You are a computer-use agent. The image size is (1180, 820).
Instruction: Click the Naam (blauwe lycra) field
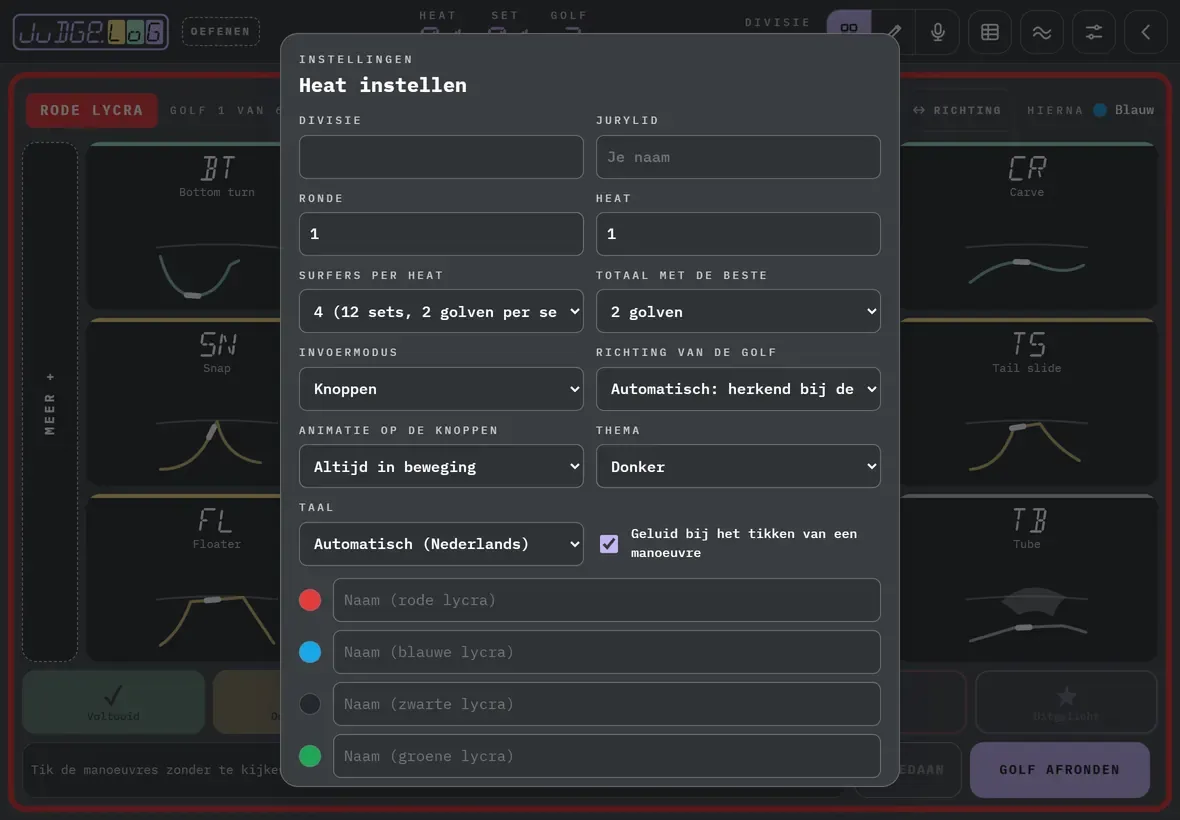(x=607, y=652)
